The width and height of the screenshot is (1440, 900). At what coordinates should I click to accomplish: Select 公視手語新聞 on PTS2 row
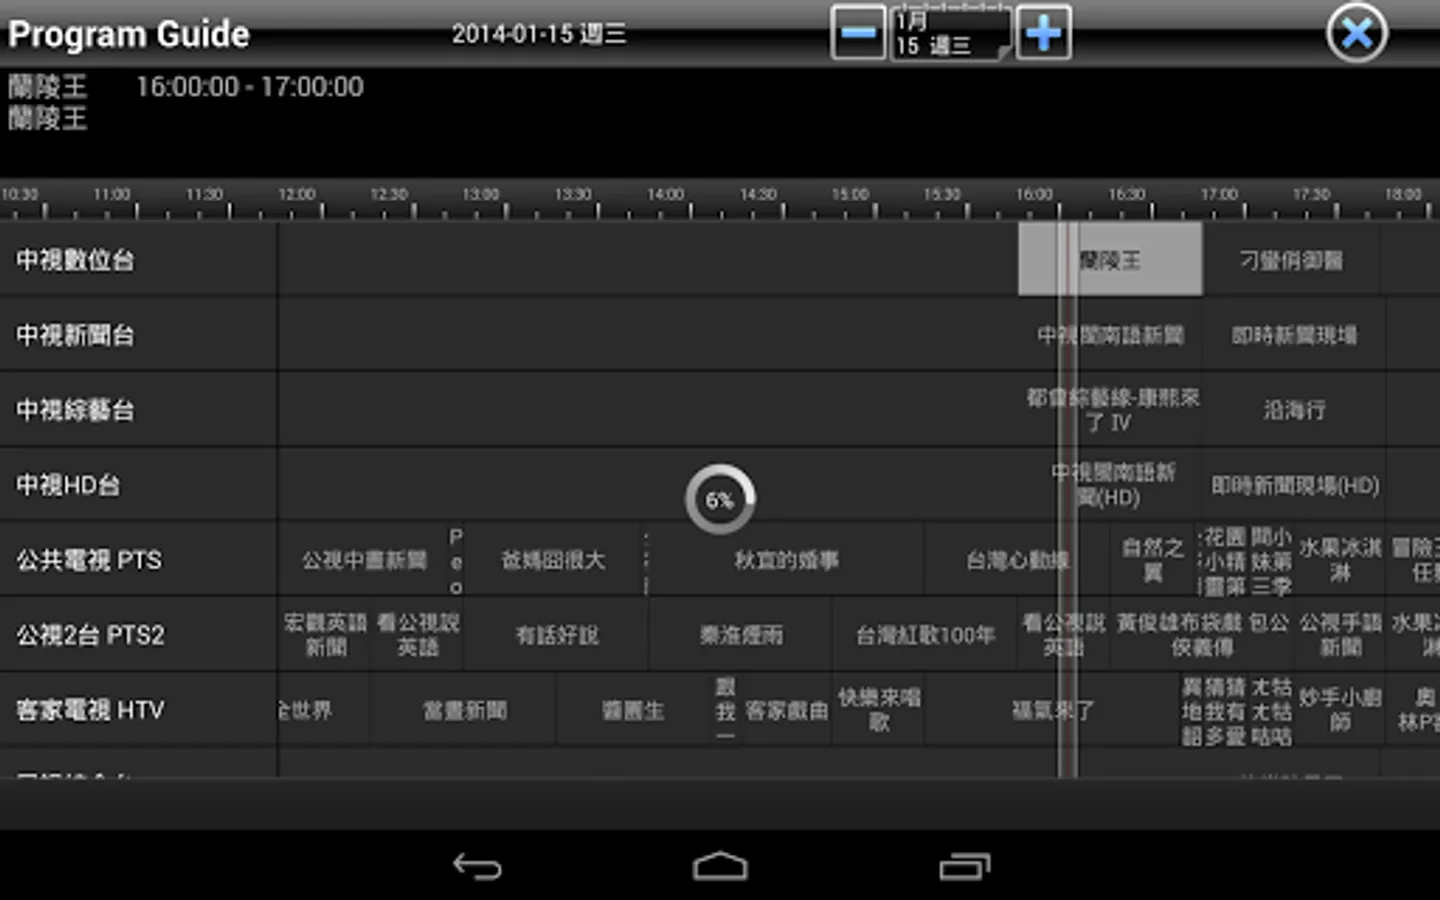click(x=1340, y=635)
